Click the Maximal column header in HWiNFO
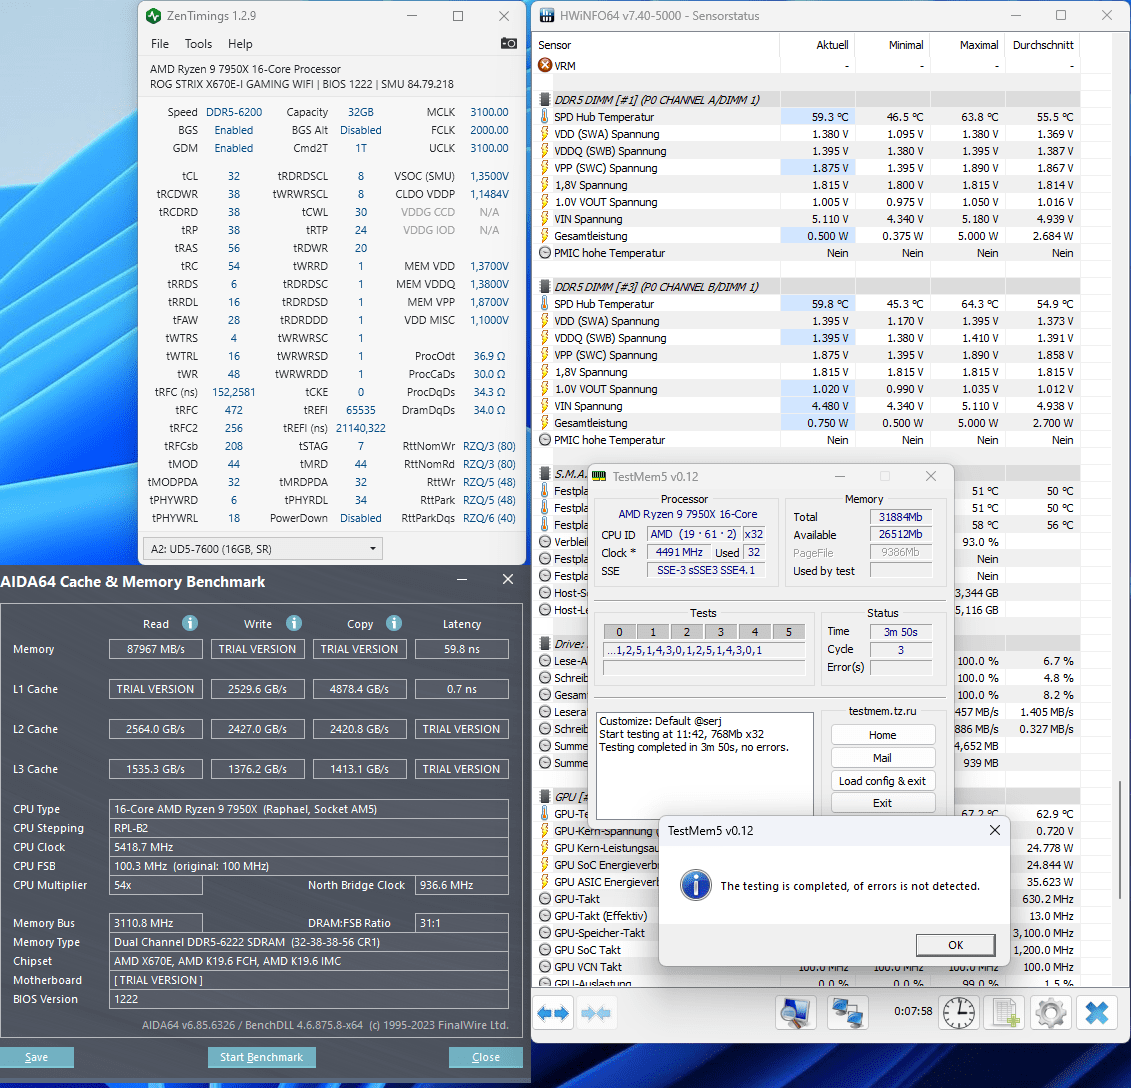Screen dimensions: 1131x1088 click(x=979, y=45)
